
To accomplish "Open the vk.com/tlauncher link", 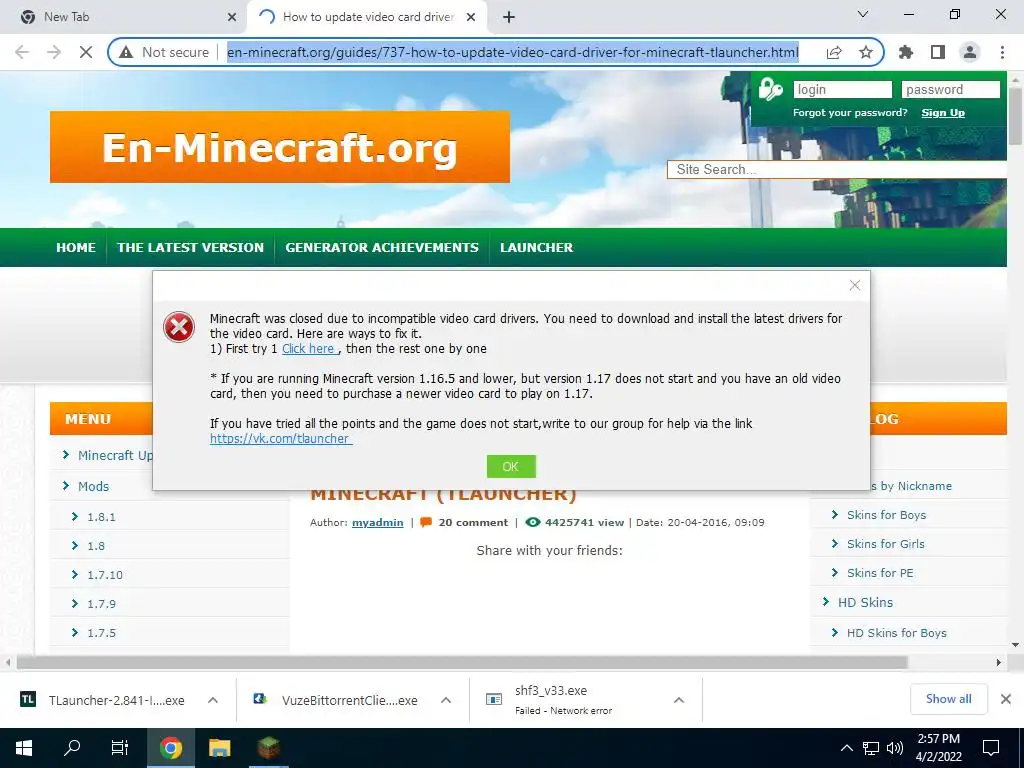I will pyautogui.click(x=280, y=439).
